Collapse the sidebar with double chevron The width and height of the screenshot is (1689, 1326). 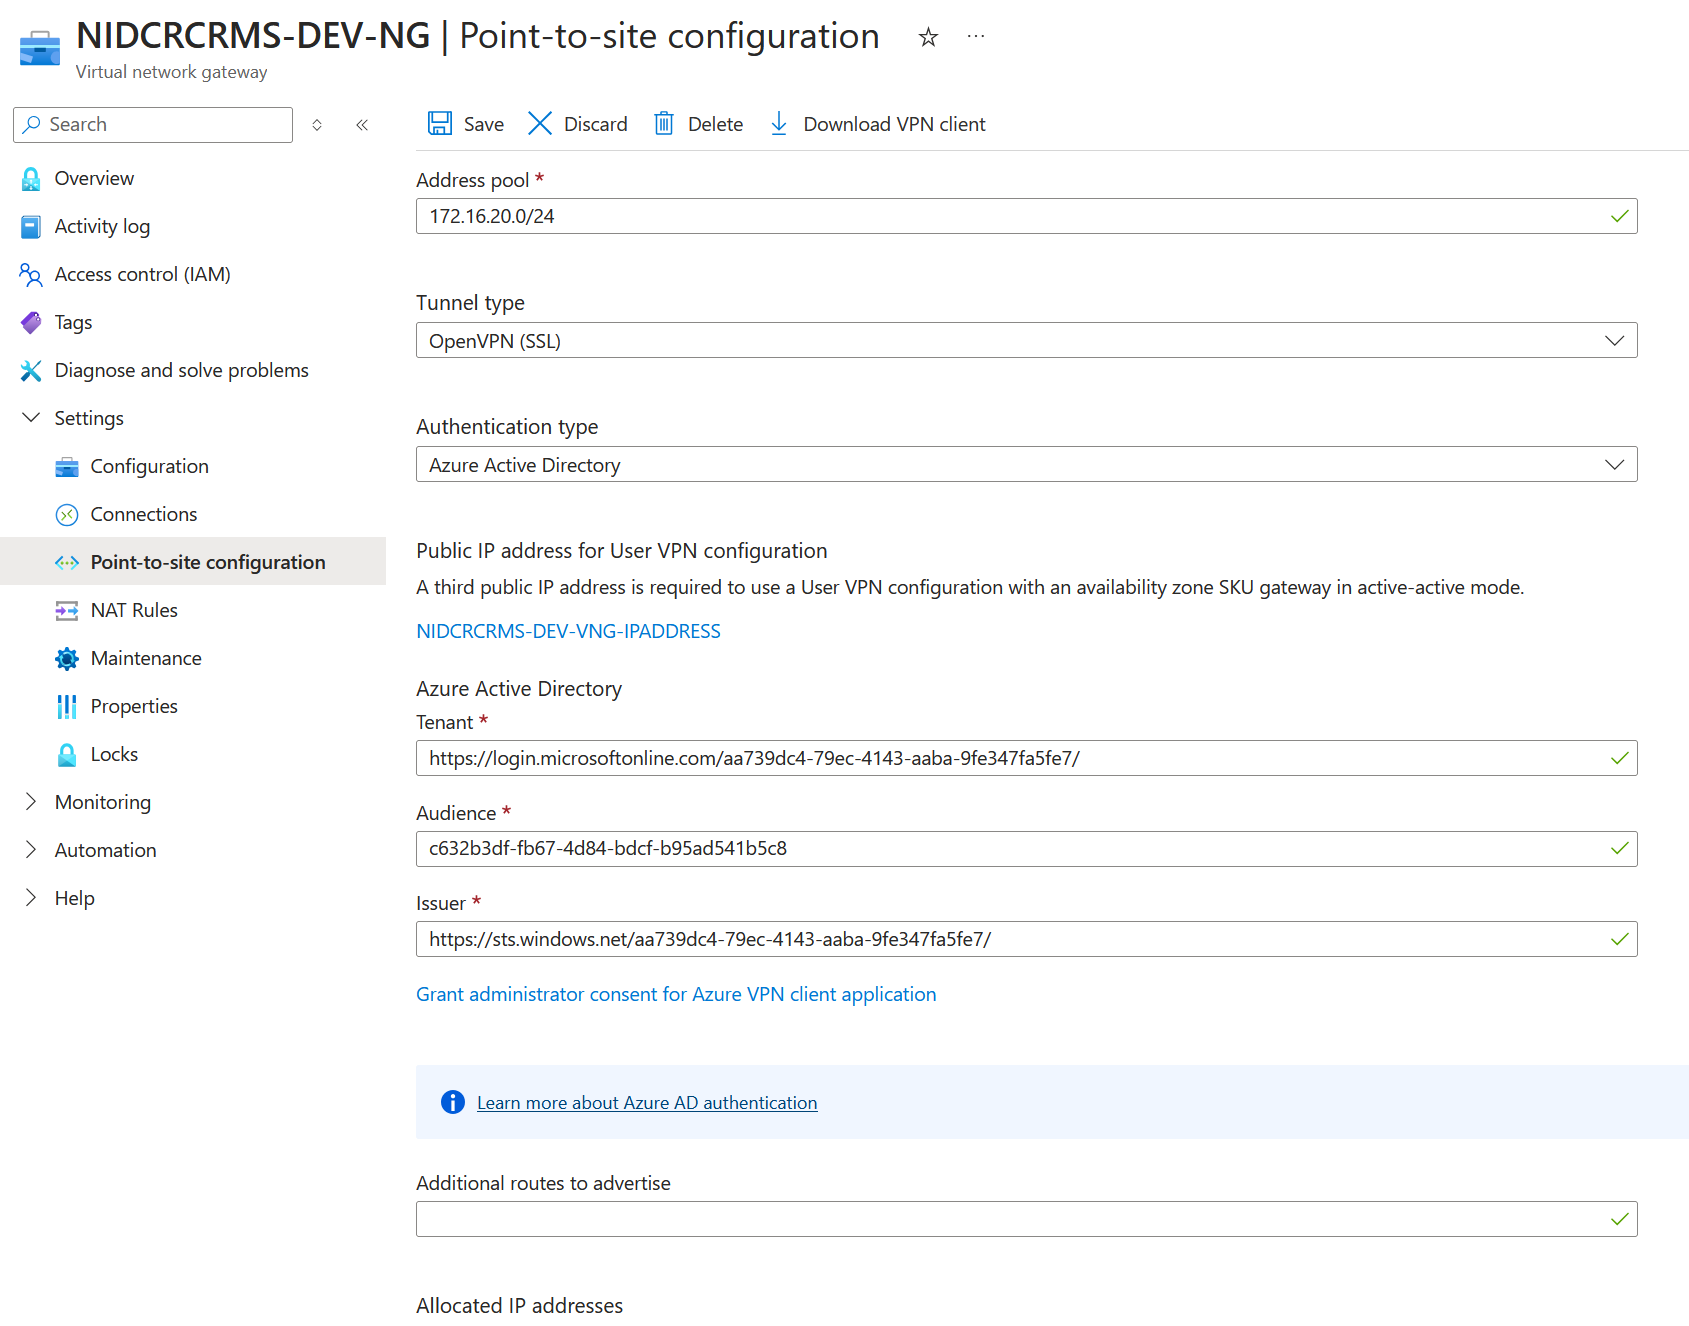[x=362, y=125]
